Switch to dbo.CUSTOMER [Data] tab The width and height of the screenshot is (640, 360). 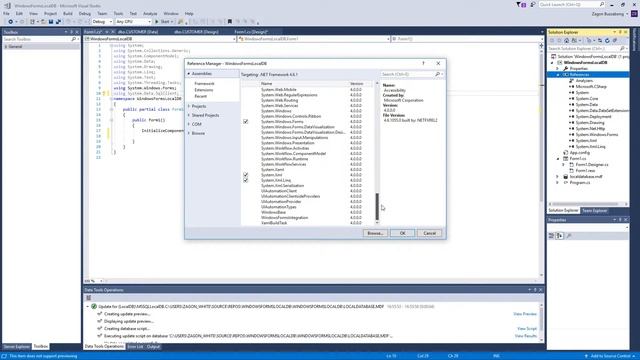tap(138, 32)
